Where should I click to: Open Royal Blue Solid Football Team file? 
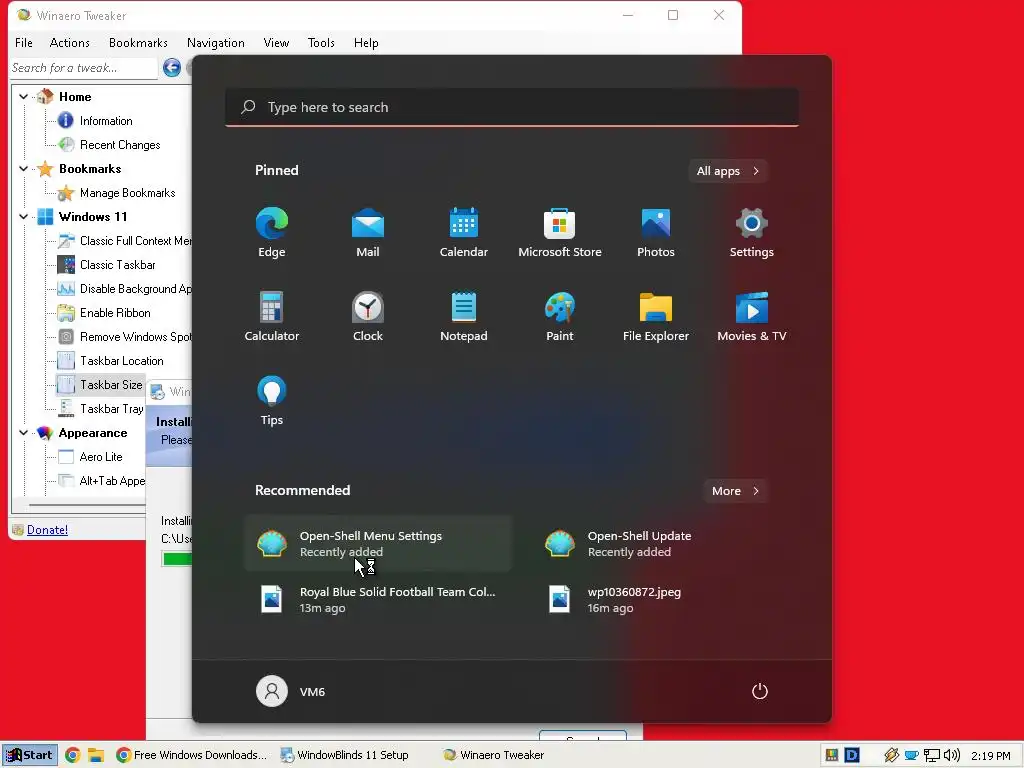pyautogui.click(x=378, y=600)
